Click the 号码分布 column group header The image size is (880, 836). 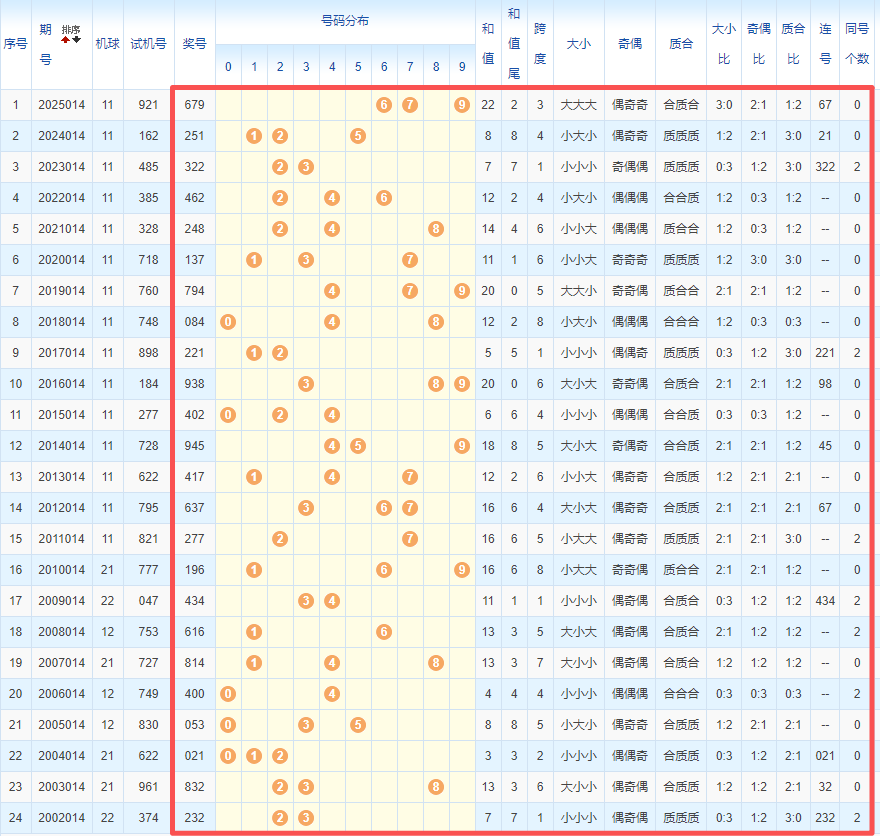coord(344,21)
